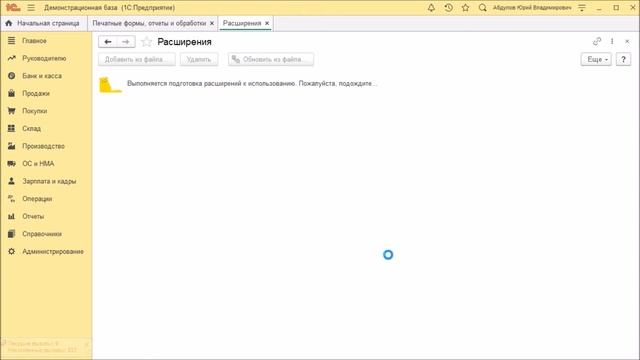Open history clock icon
This screenshot has width=640, height=360.
point(448,8)
